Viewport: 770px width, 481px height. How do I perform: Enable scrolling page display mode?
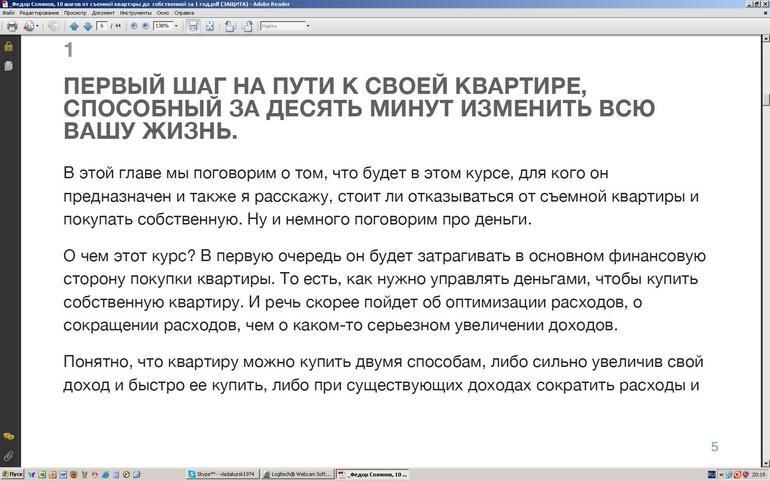click(x=193, y=26)
